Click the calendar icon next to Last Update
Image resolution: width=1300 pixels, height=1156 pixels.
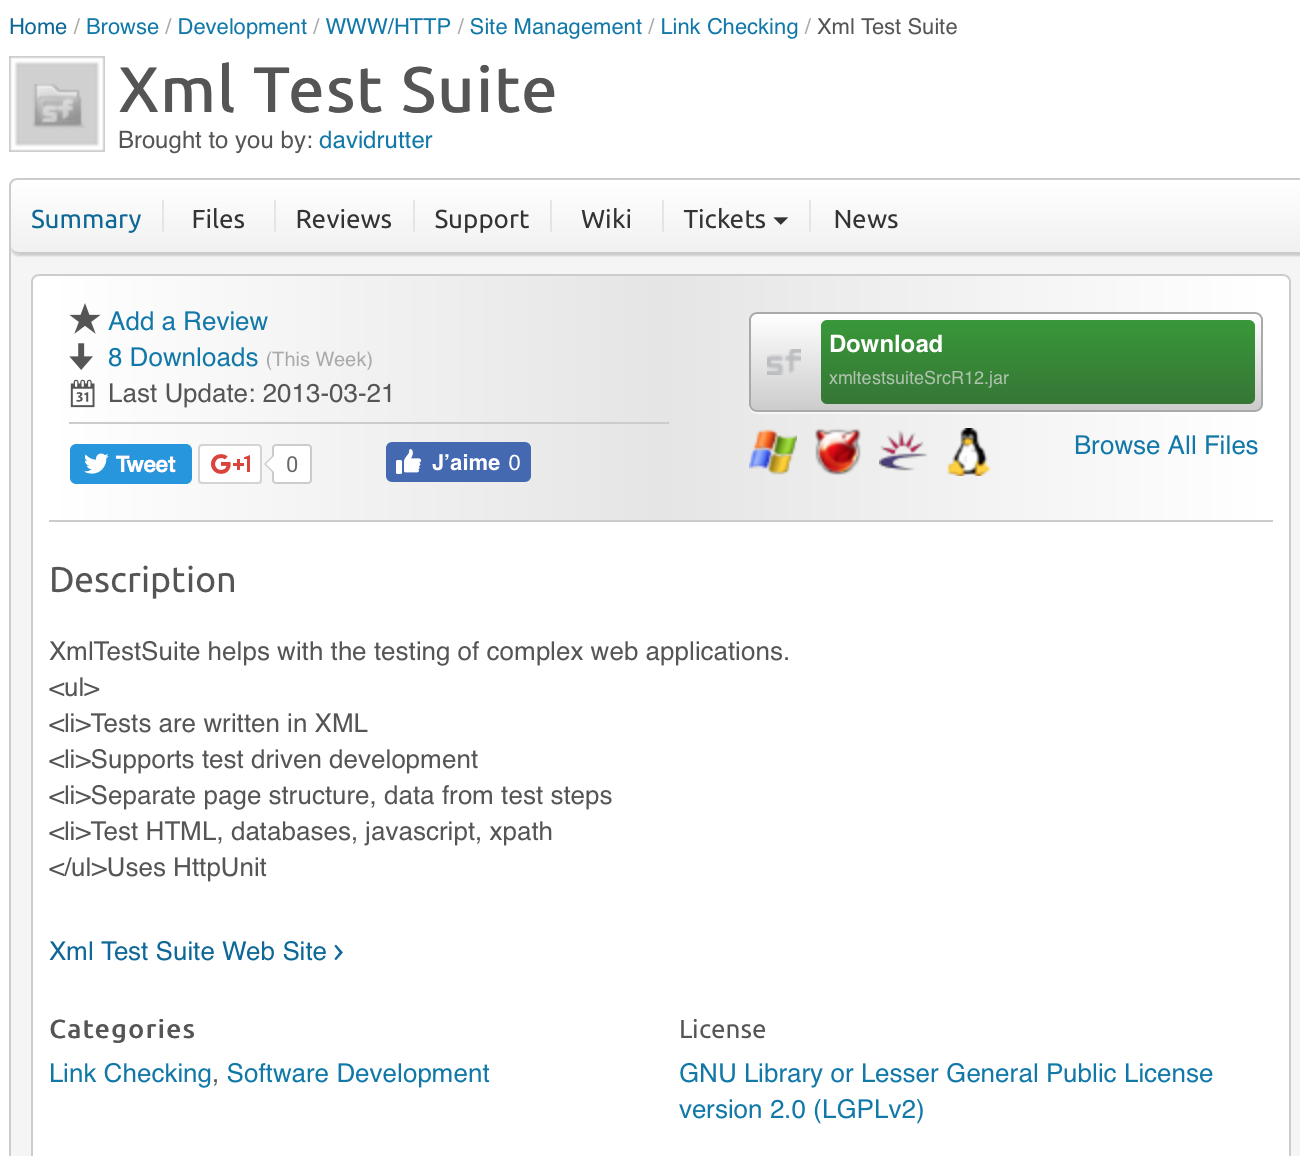(82, 392)
